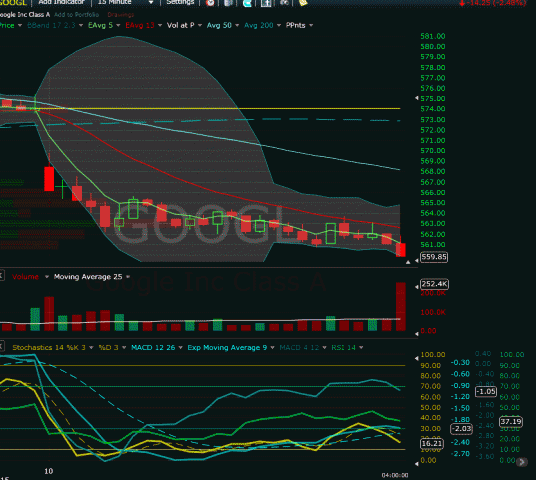Open the price alert alarm clock icon
Screen dimensions: 536x480
pyautogui.click(x=210, y=3)
